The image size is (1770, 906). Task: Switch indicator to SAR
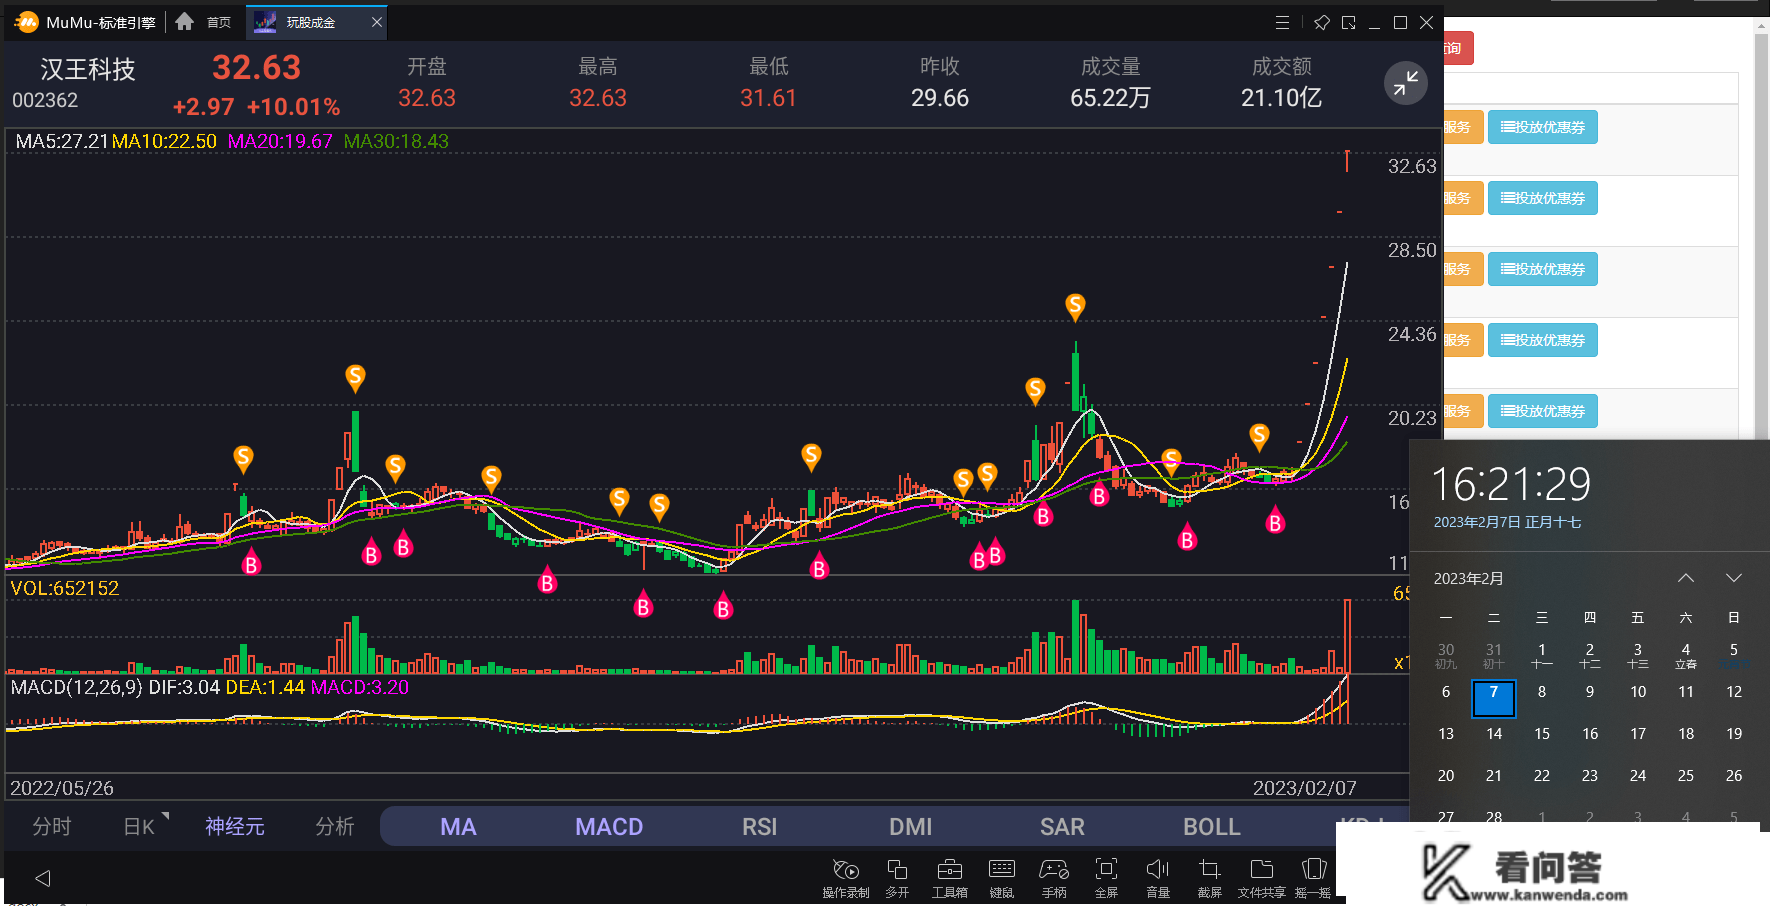click(1062, 827)
